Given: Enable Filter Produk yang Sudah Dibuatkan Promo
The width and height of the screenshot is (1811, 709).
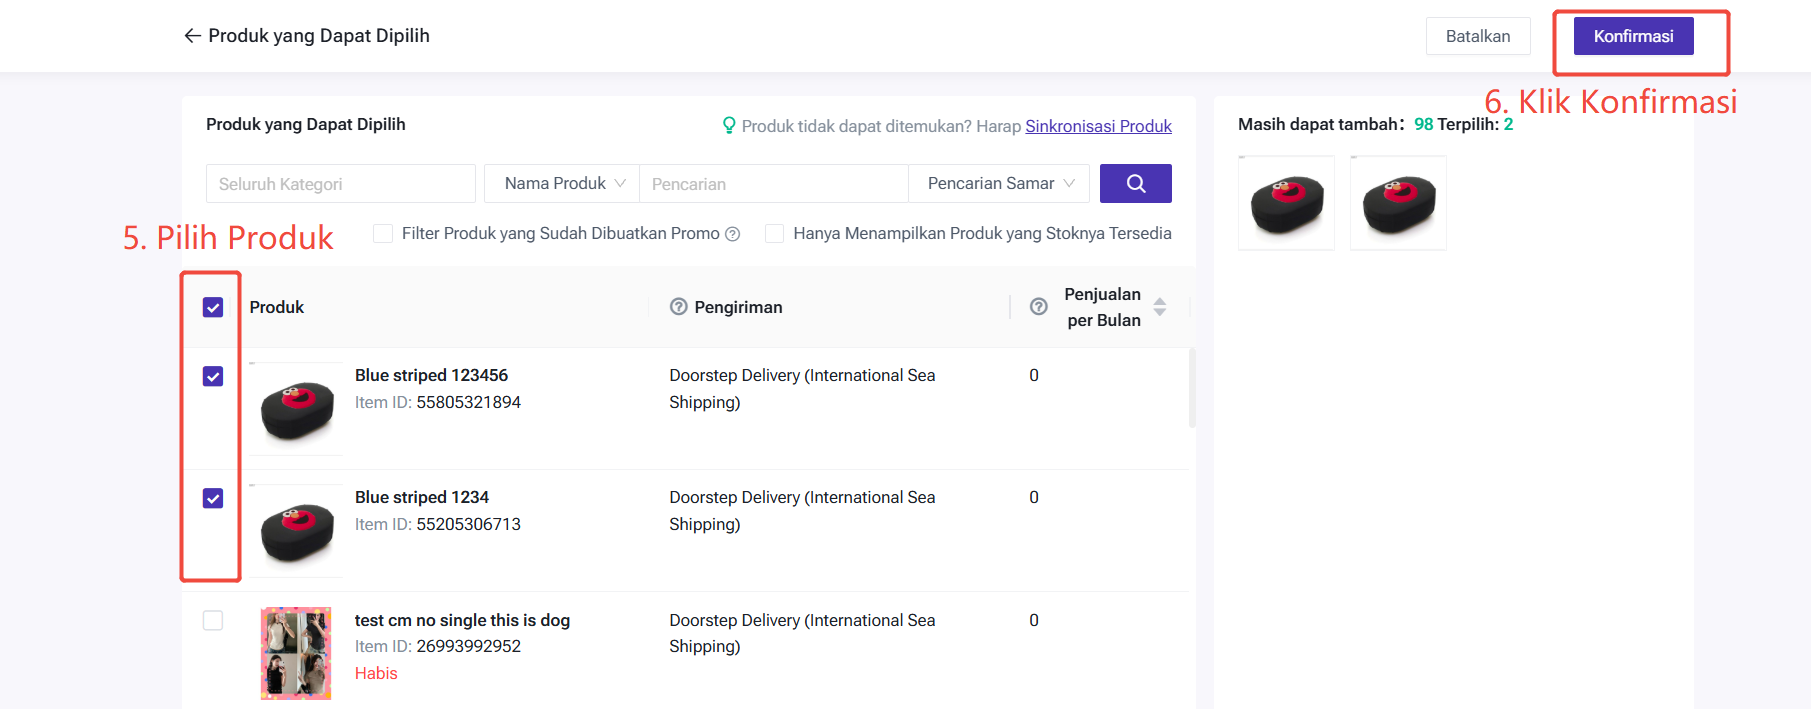Looking at the screenshot, I should tap(383, 233).
